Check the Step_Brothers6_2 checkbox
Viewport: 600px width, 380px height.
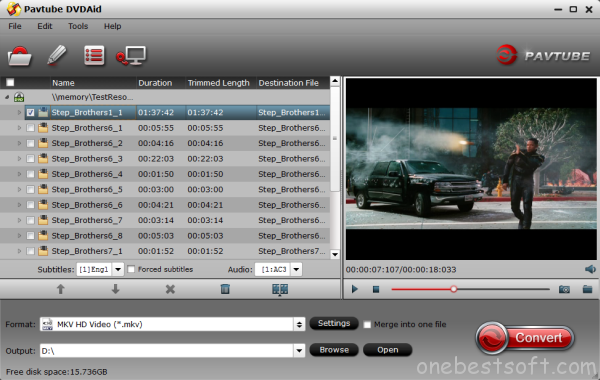30,144
